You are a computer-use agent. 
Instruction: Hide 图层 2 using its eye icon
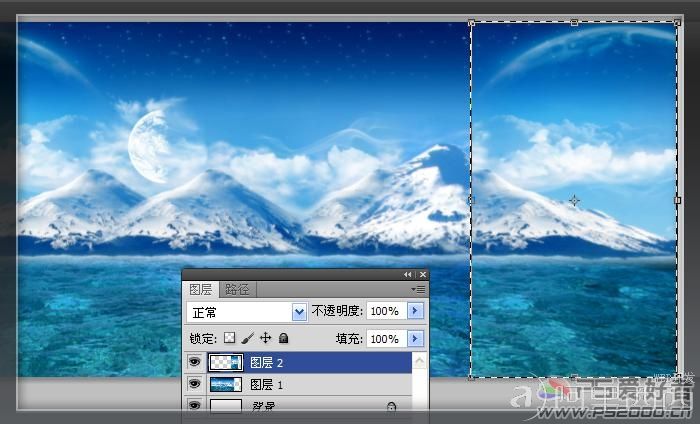tap(194, 362)
